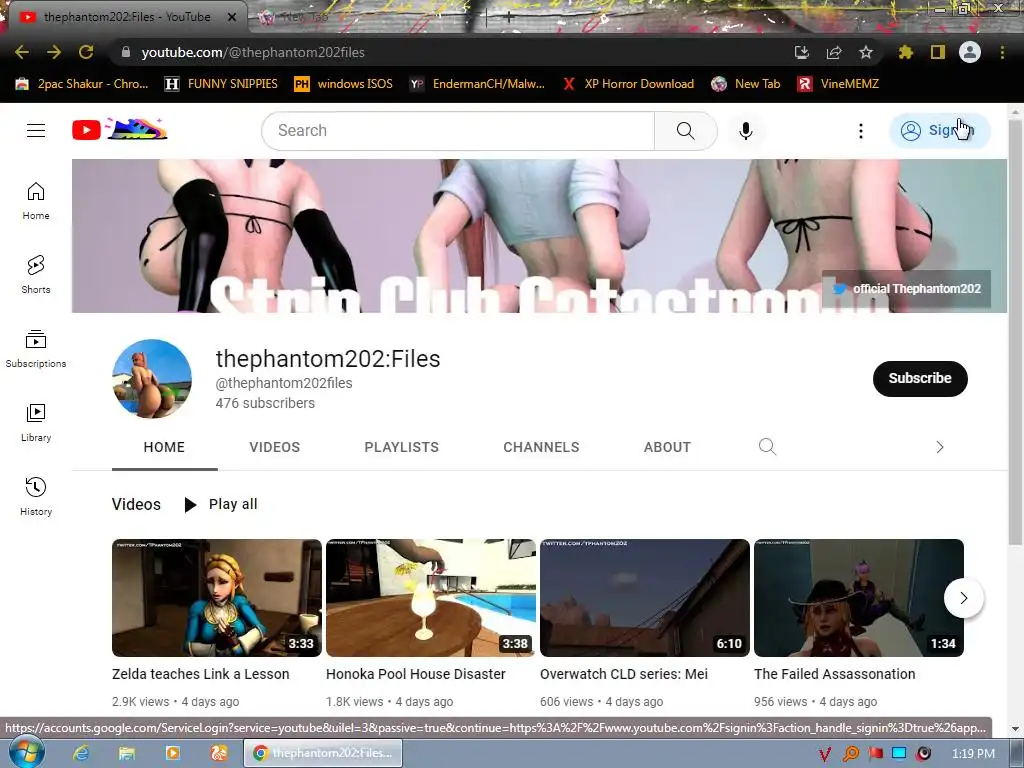
Task: Show next videos with carousel arrow
Action: pyautogui.click(x=963, y=598)
